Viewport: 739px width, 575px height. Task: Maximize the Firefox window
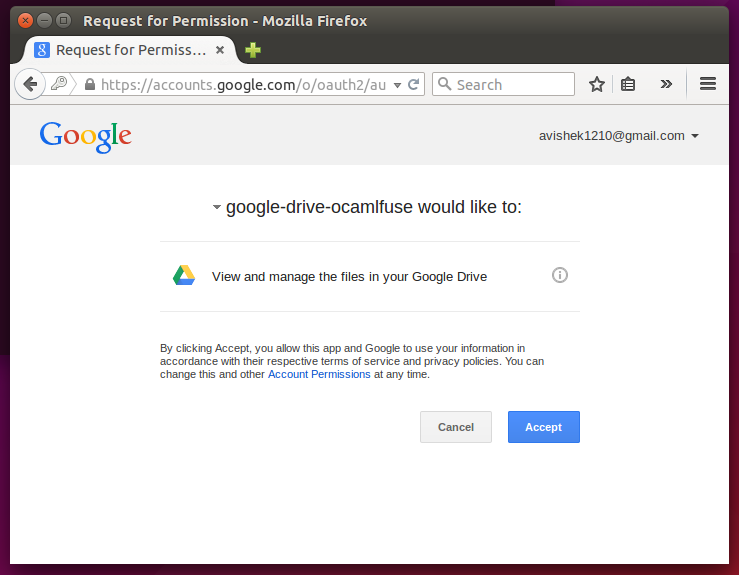63,21
